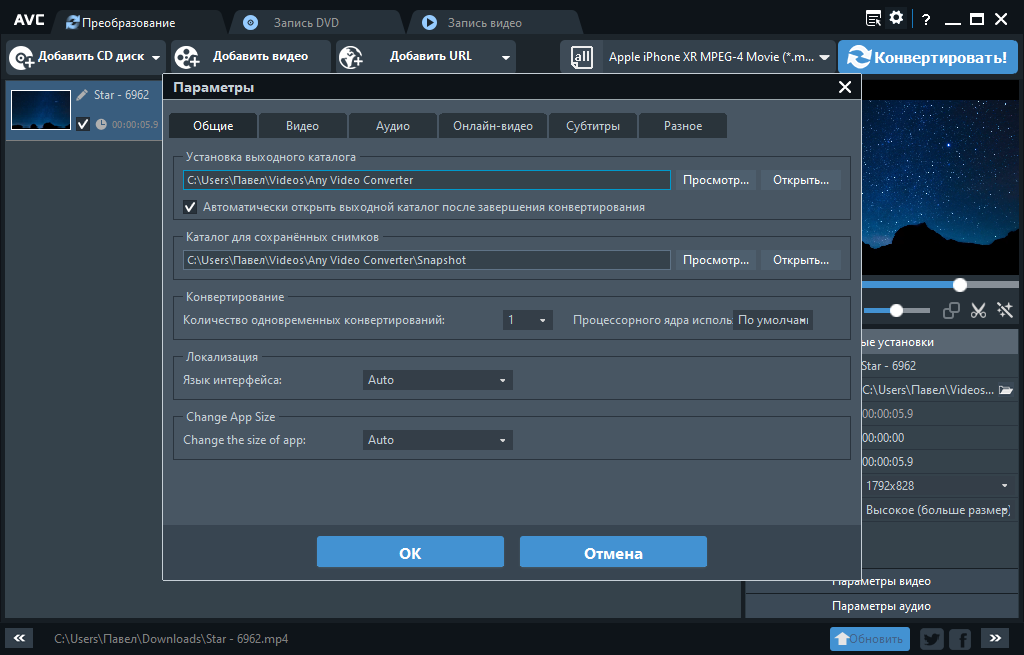Switch to the Аудио tab
This screenshot has width=1024, height=655.
click(x=392, y=126)
